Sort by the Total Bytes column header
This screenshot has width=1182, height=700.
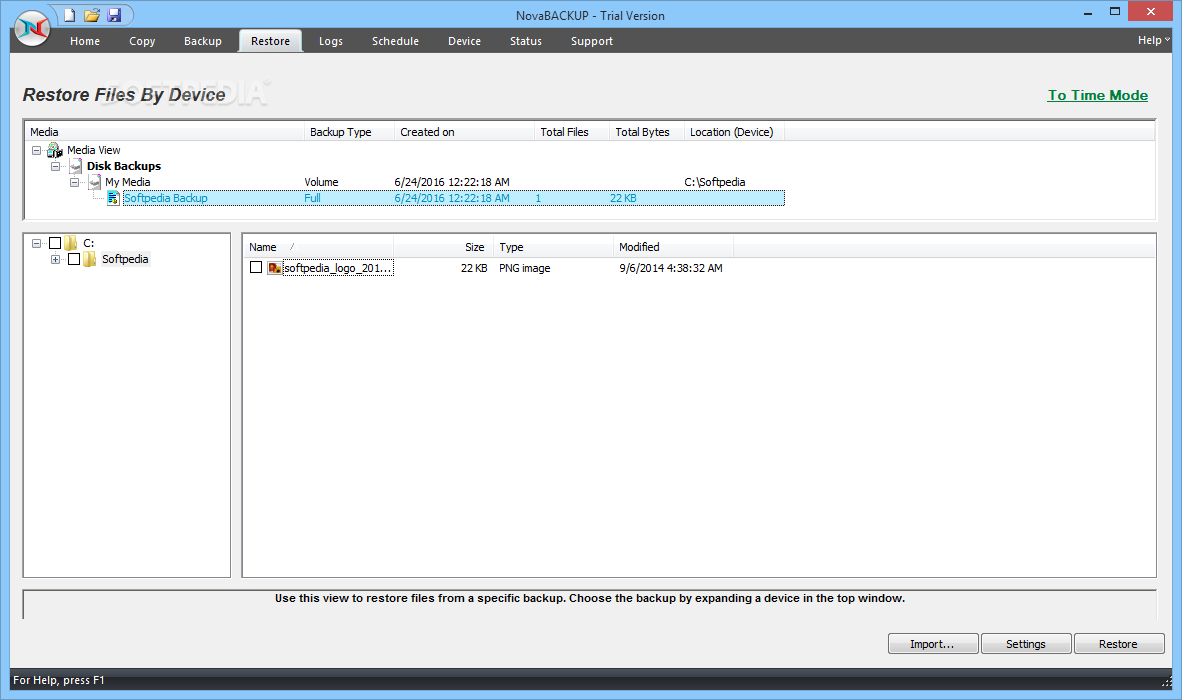click(x=647, y=132)
